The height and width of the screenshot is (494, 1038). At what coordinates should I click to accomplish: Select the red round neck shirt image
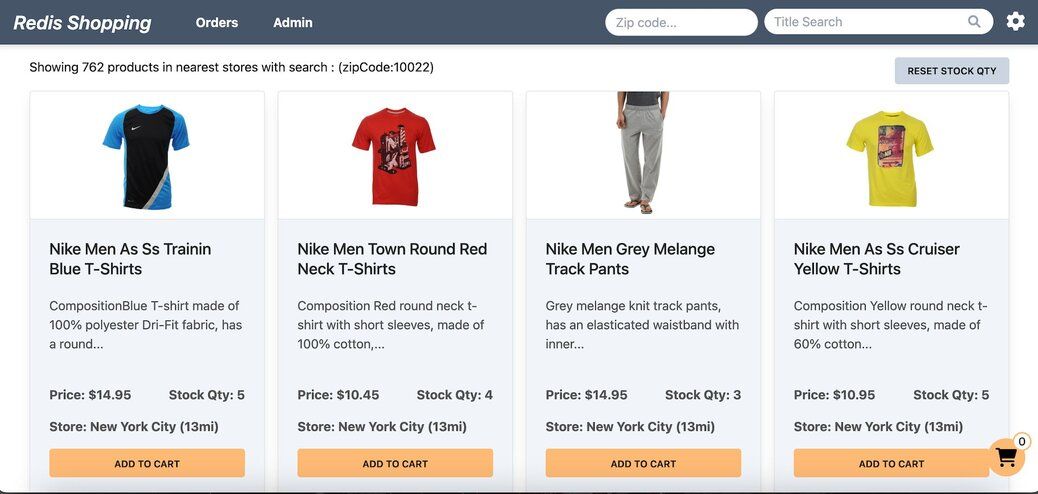(394, 155)
